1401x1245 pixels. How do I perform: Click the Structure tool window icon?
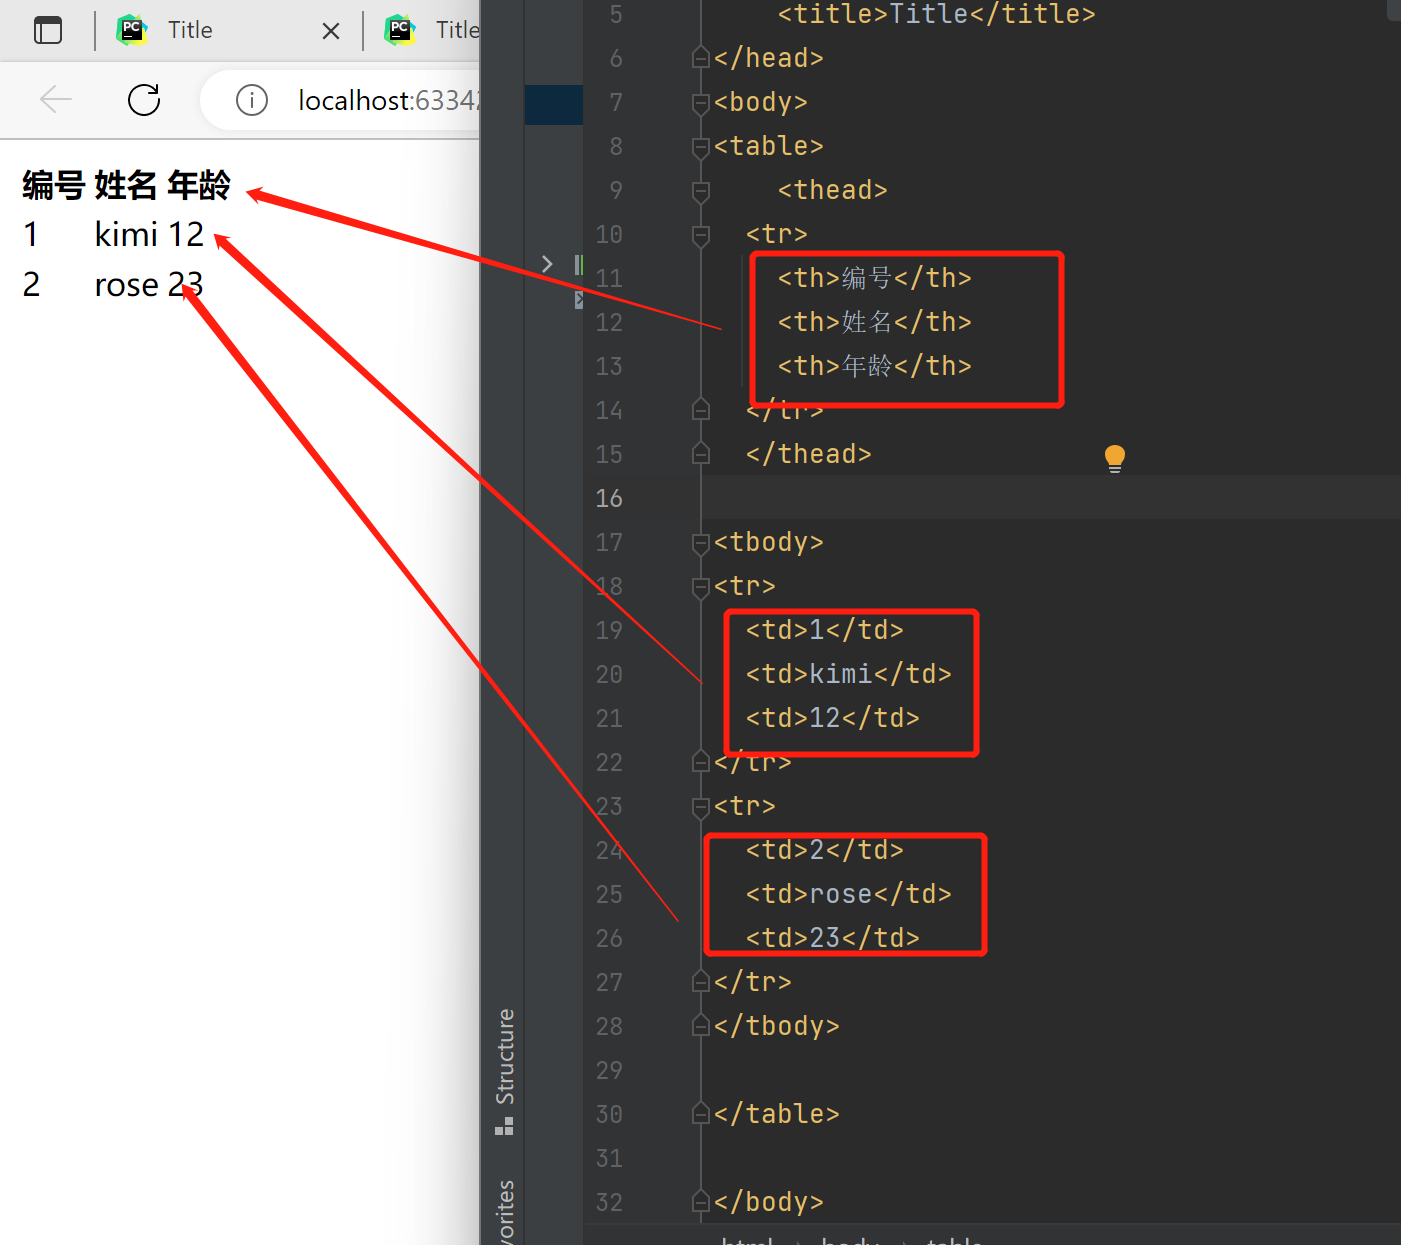click(x=504, y=1126)
